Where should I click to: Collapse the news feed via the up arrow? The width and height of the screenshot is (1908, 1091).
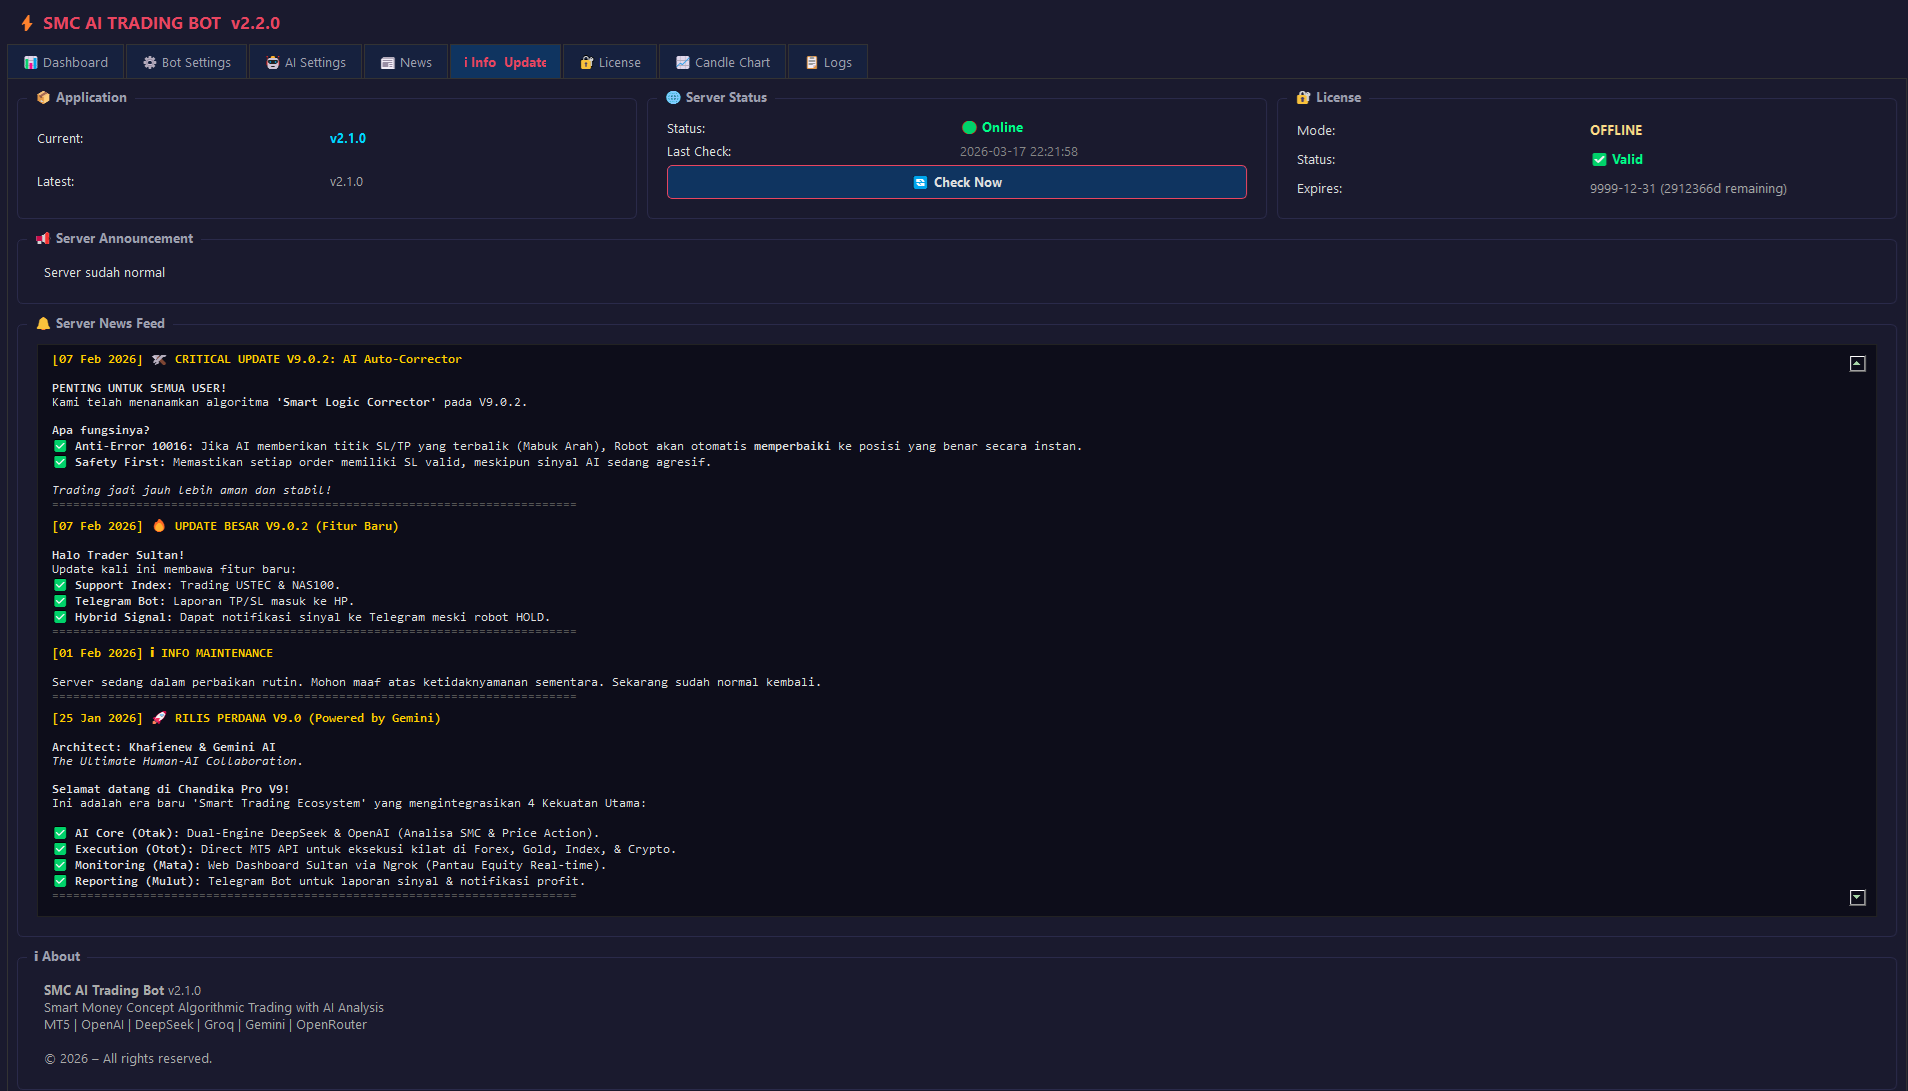pos(1858,363)
